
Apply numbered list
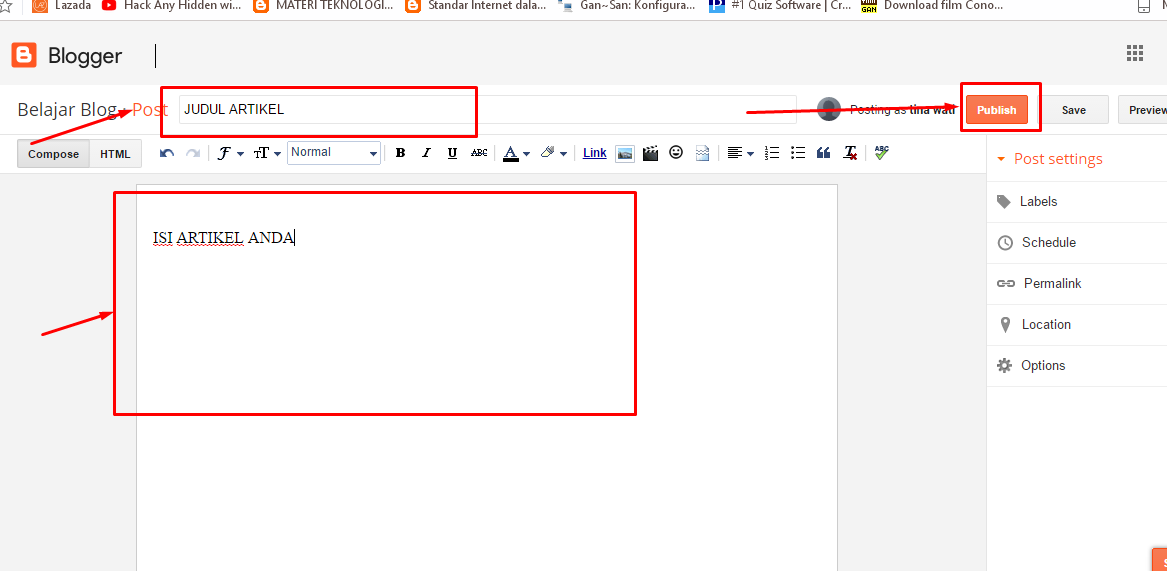[772, 153]
